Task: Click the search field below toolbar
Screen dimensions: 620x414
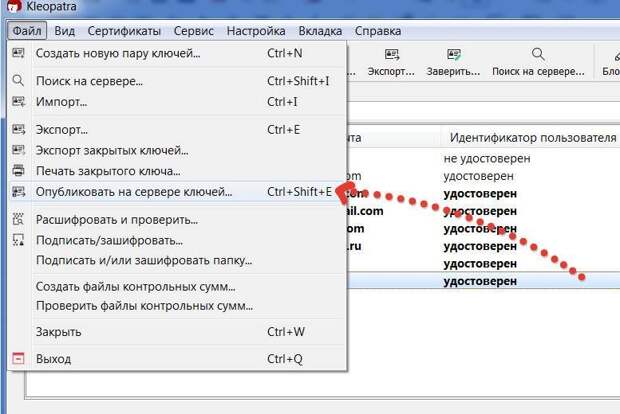Action: [484, 112]
